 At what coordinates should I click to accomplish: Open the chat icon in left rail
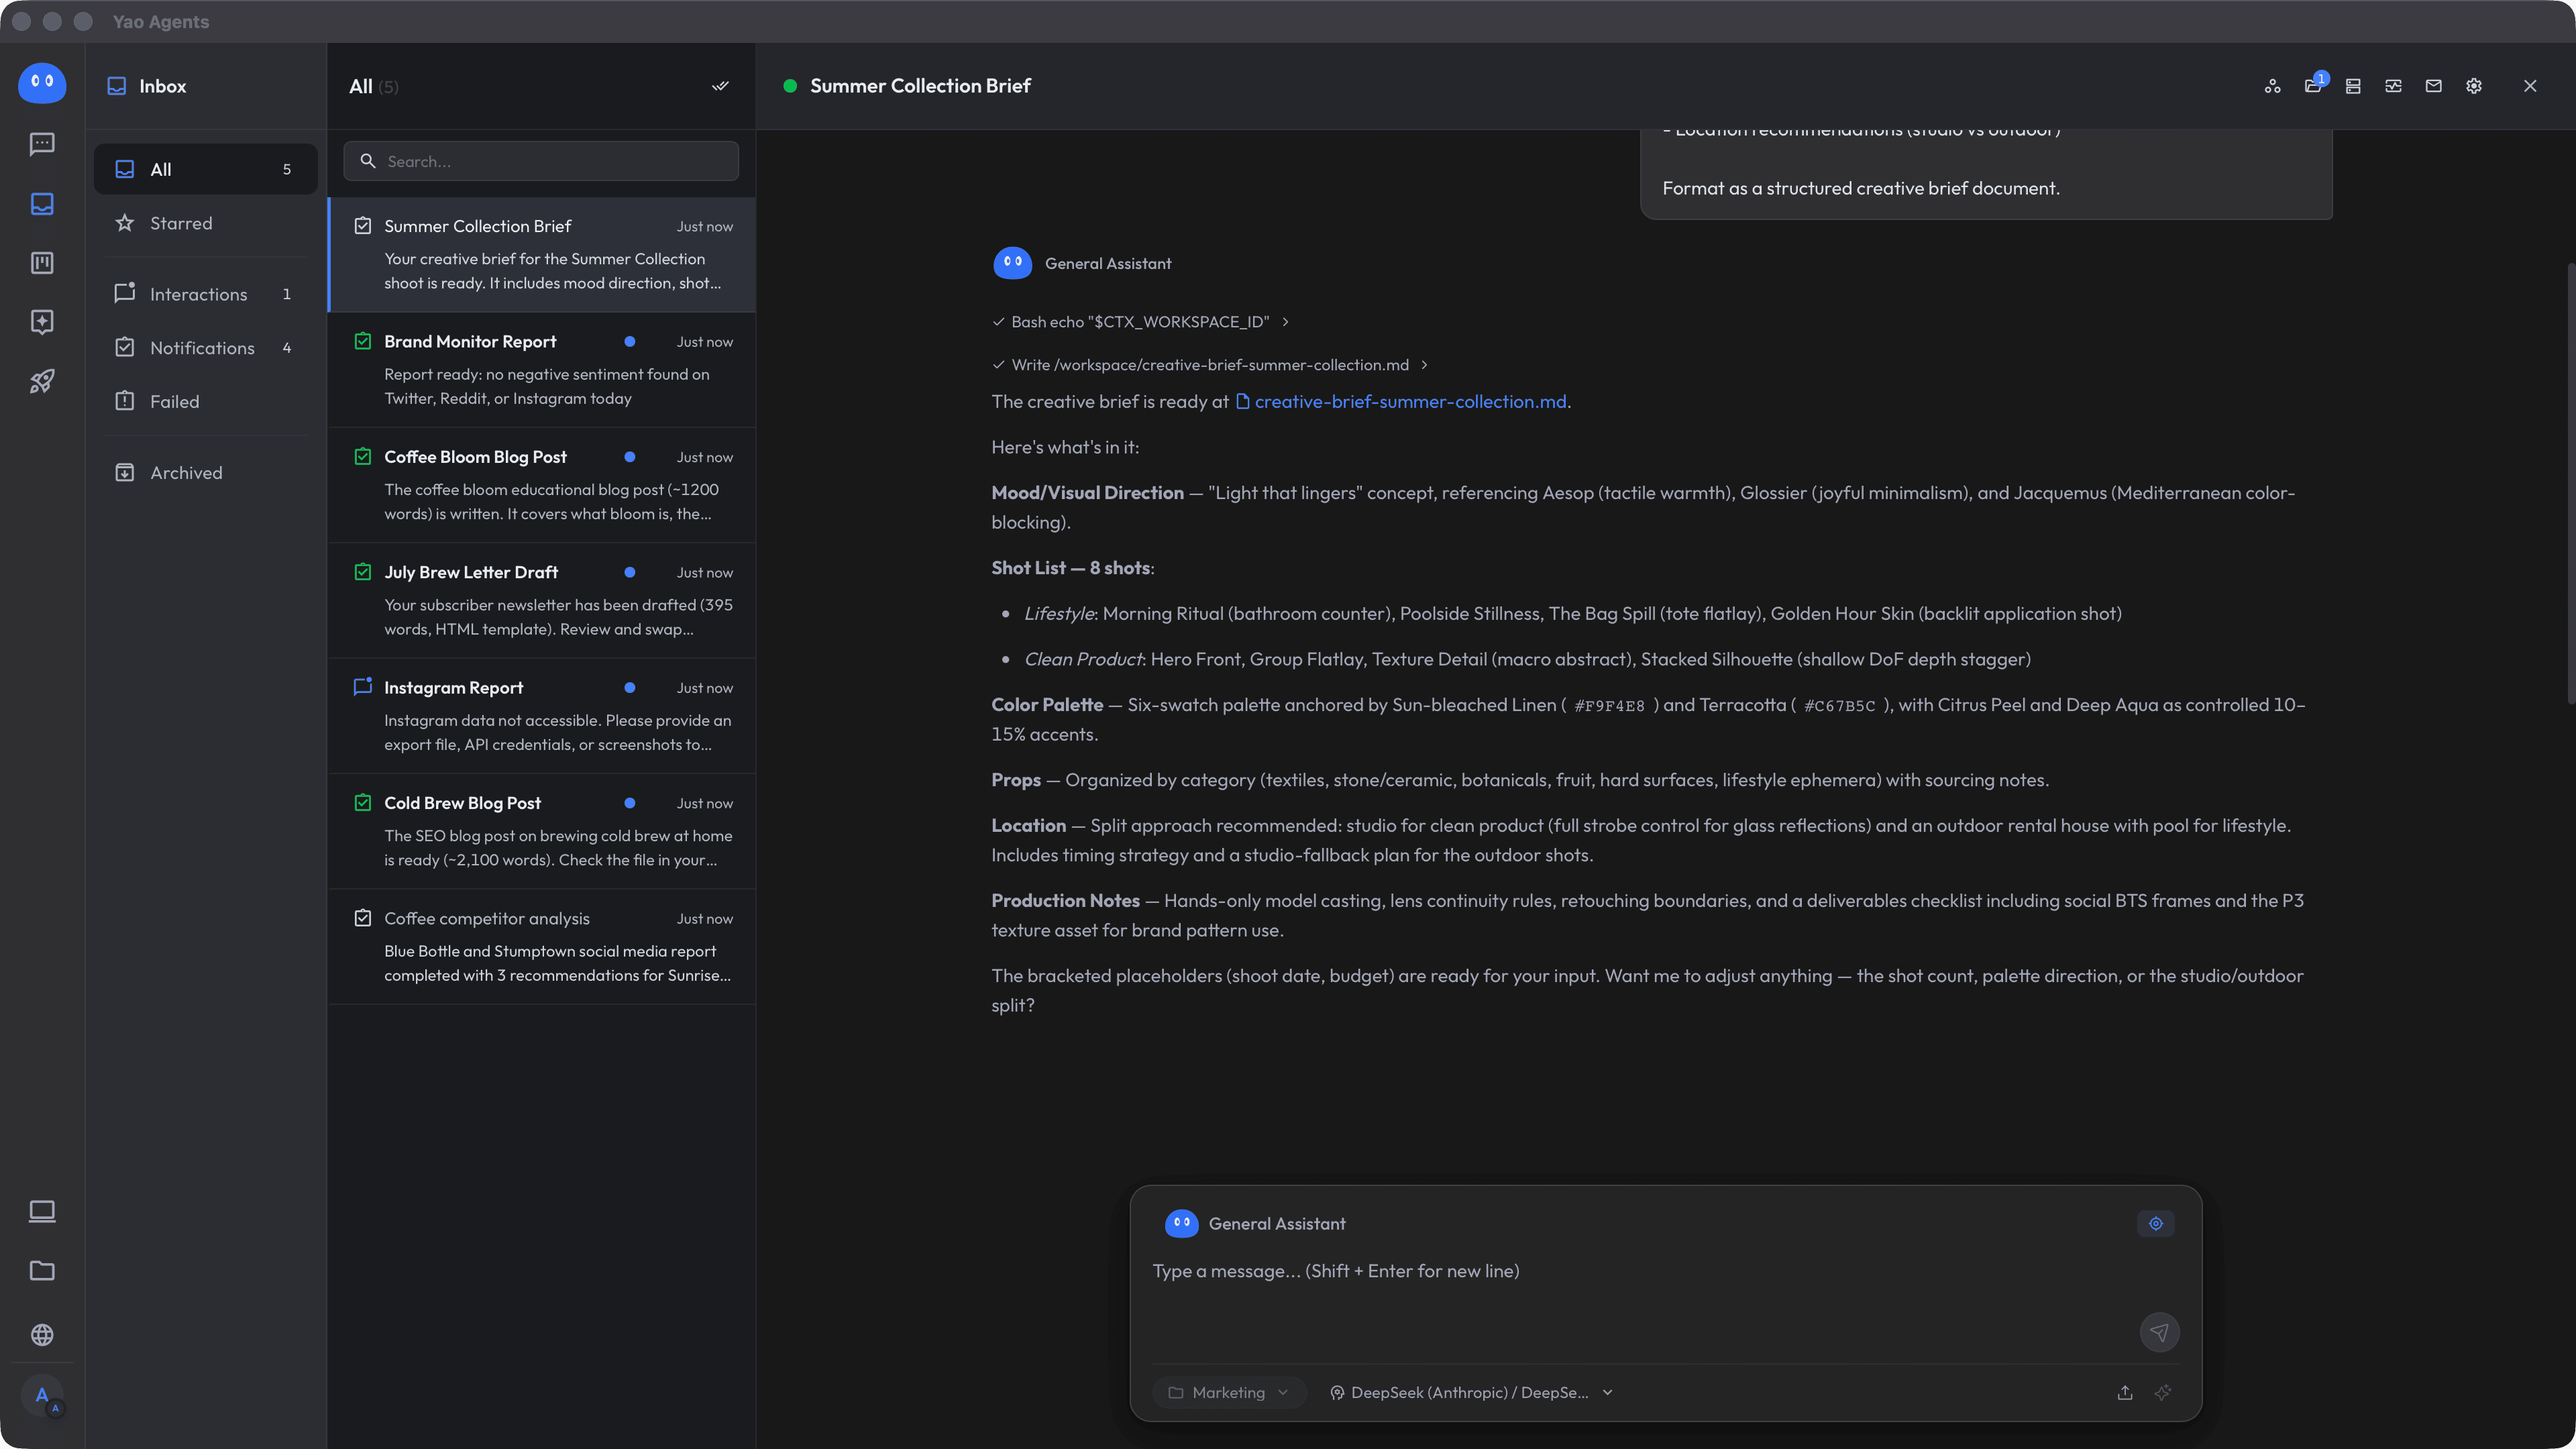(x=42, y=144)
